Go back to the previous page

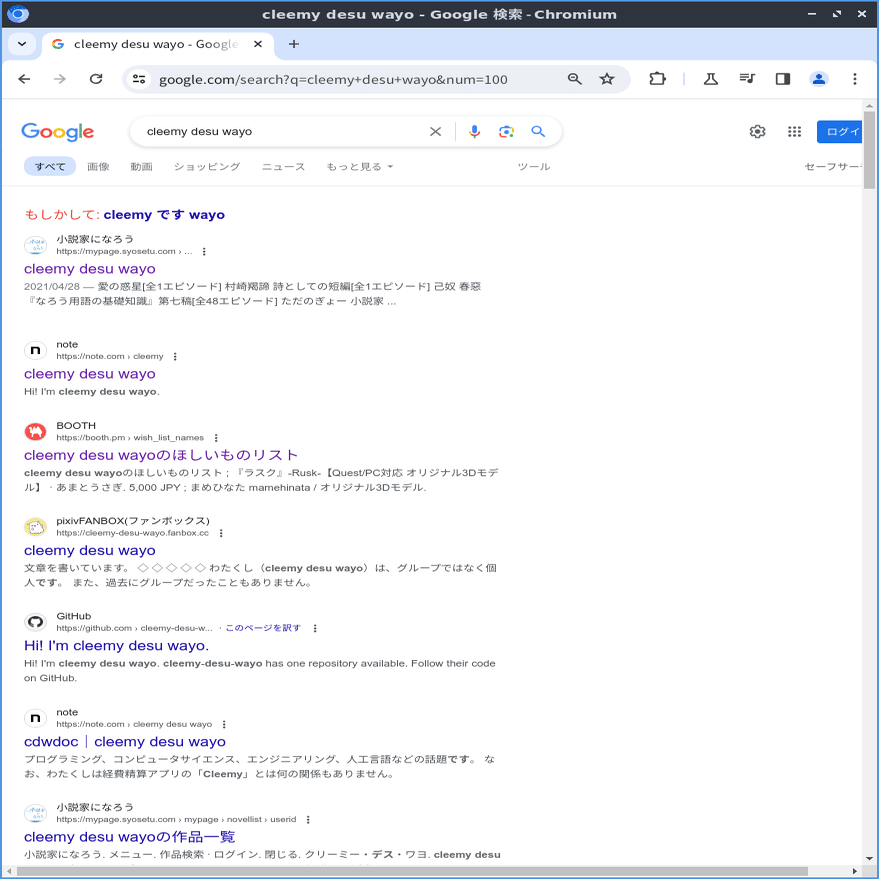24,79
